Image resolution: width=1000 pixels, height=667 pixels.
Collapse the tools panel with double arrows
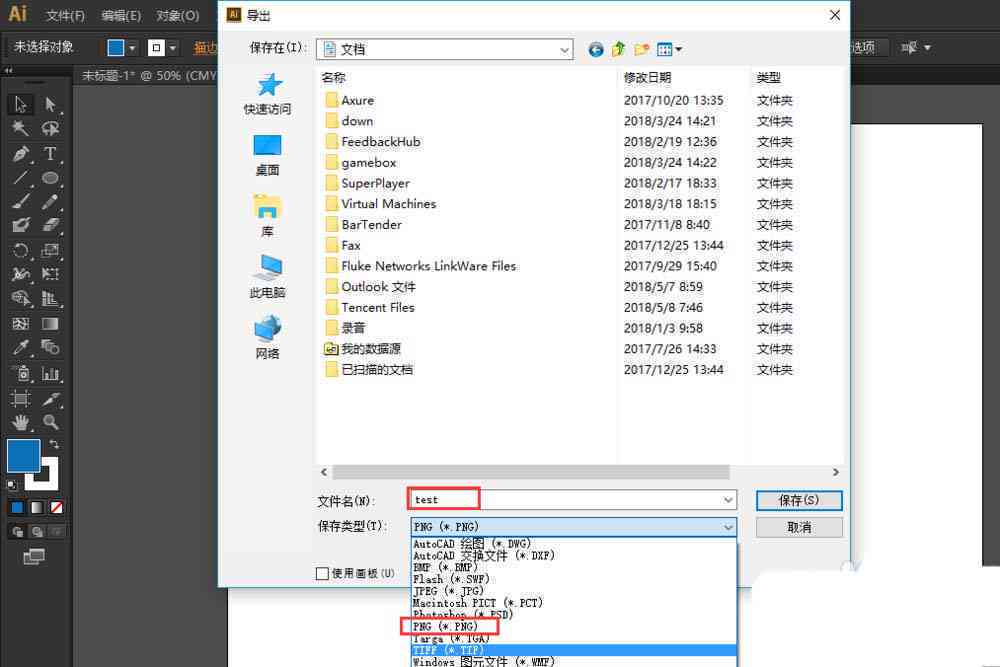point(8,70)
